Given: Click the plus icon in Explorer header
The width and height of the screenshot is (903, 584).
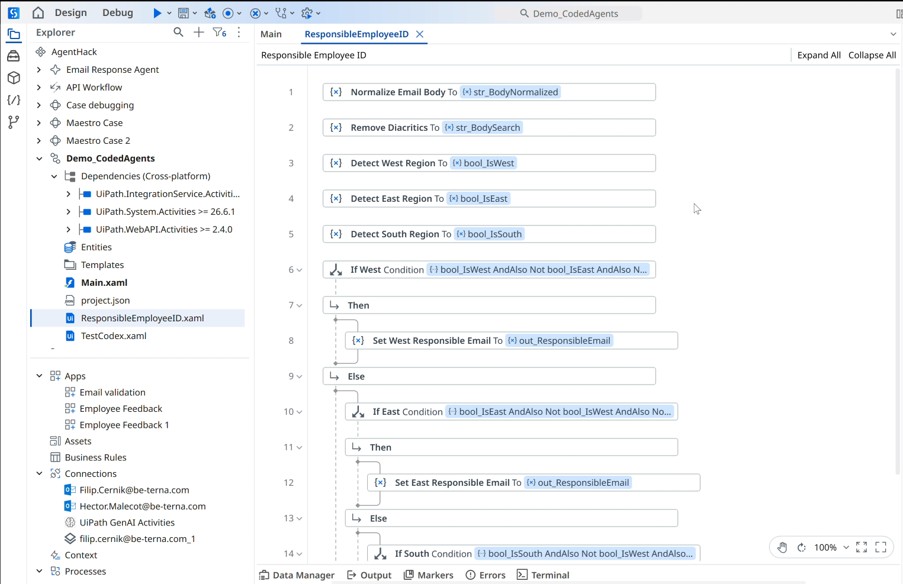Looking at the screenshot, I should pyautogui.click(x=199, y=32).
